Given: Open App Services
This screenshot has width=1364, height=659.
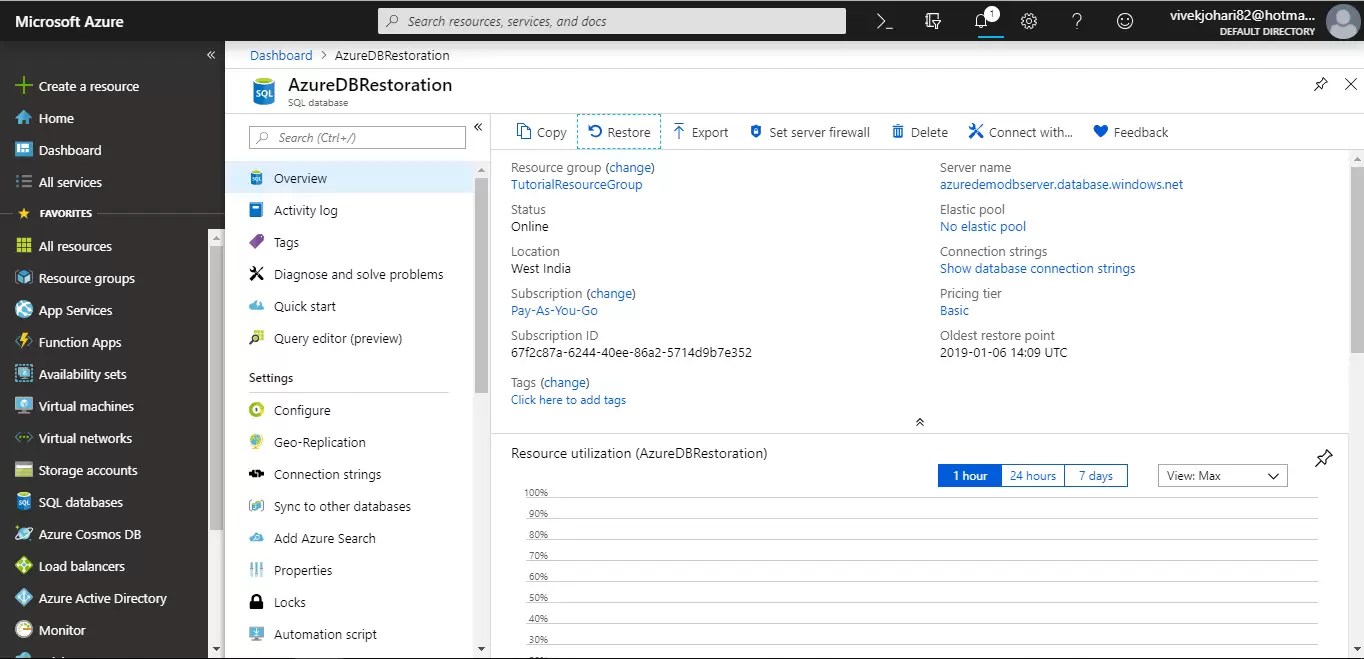Looking at the screenshot, I should 64,310.
